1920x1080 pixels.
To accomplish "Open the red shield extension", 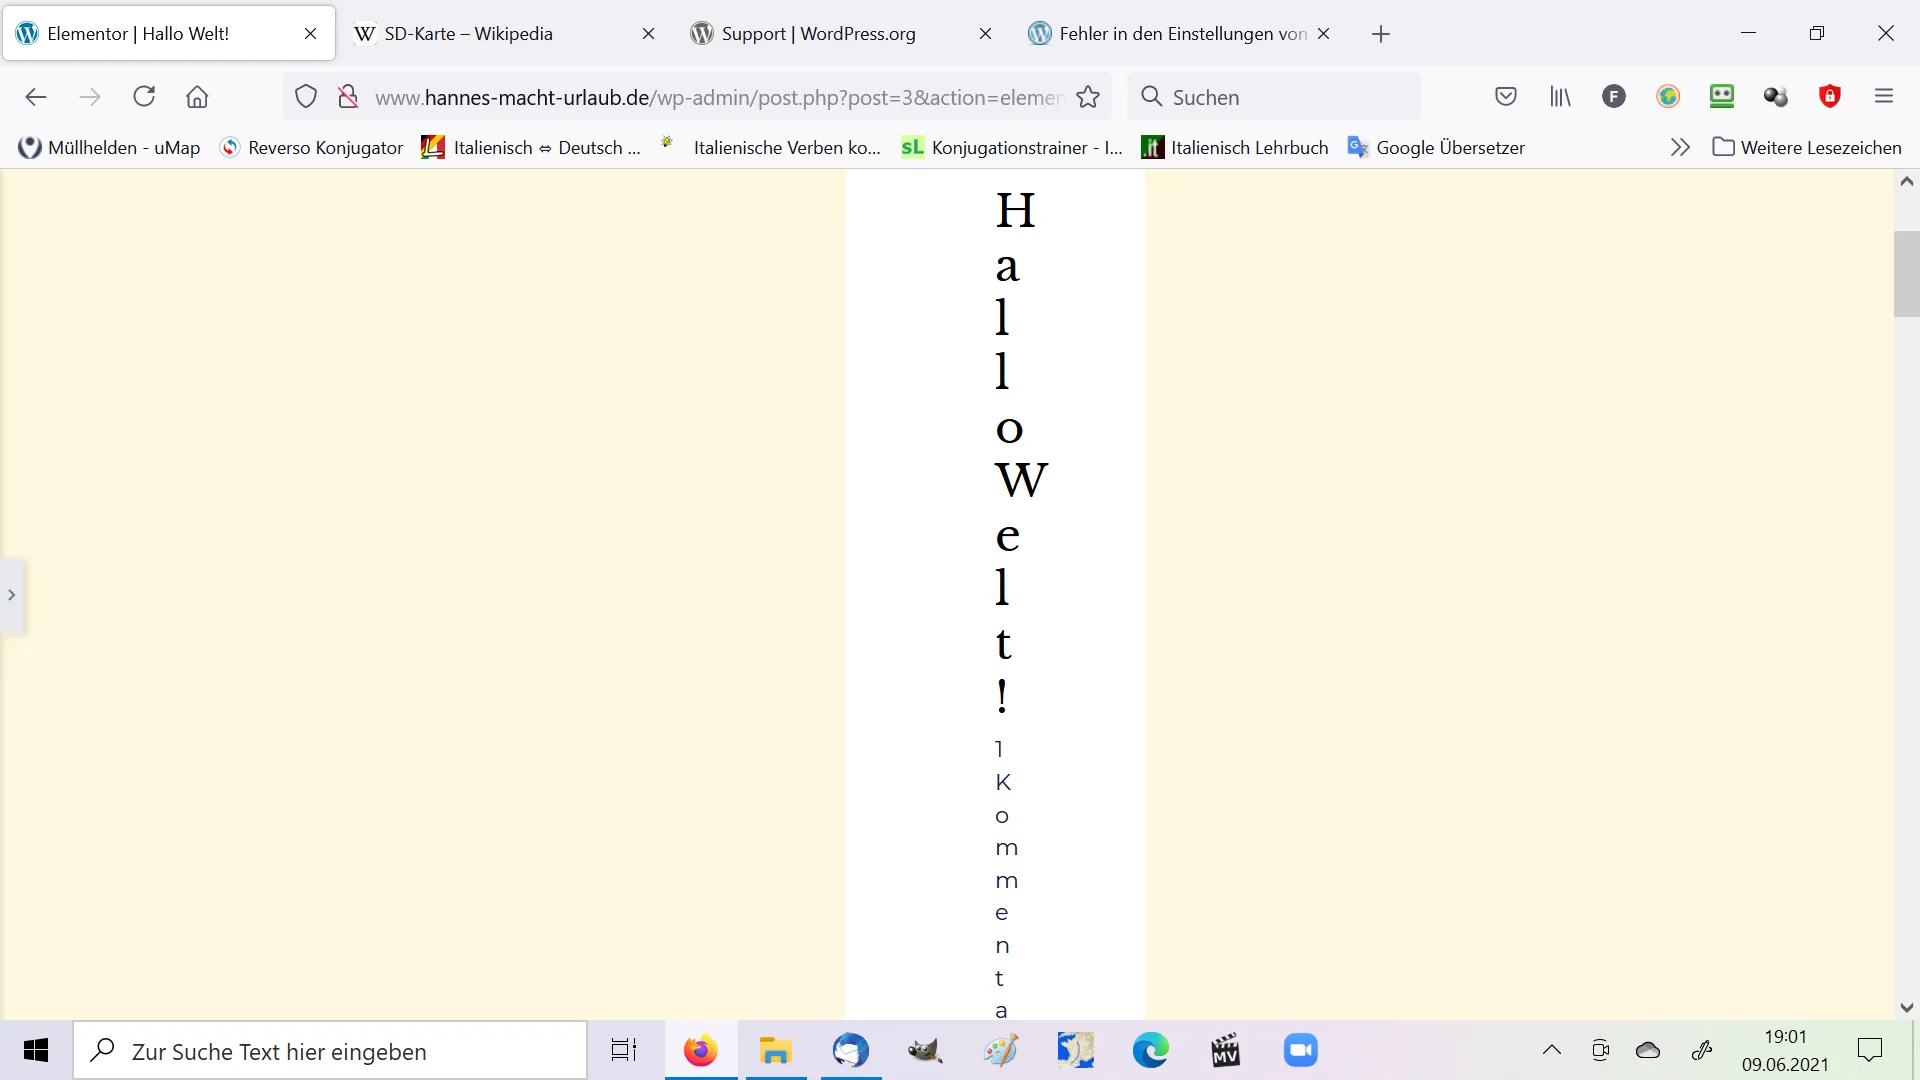I will (x=1830, y=97).
